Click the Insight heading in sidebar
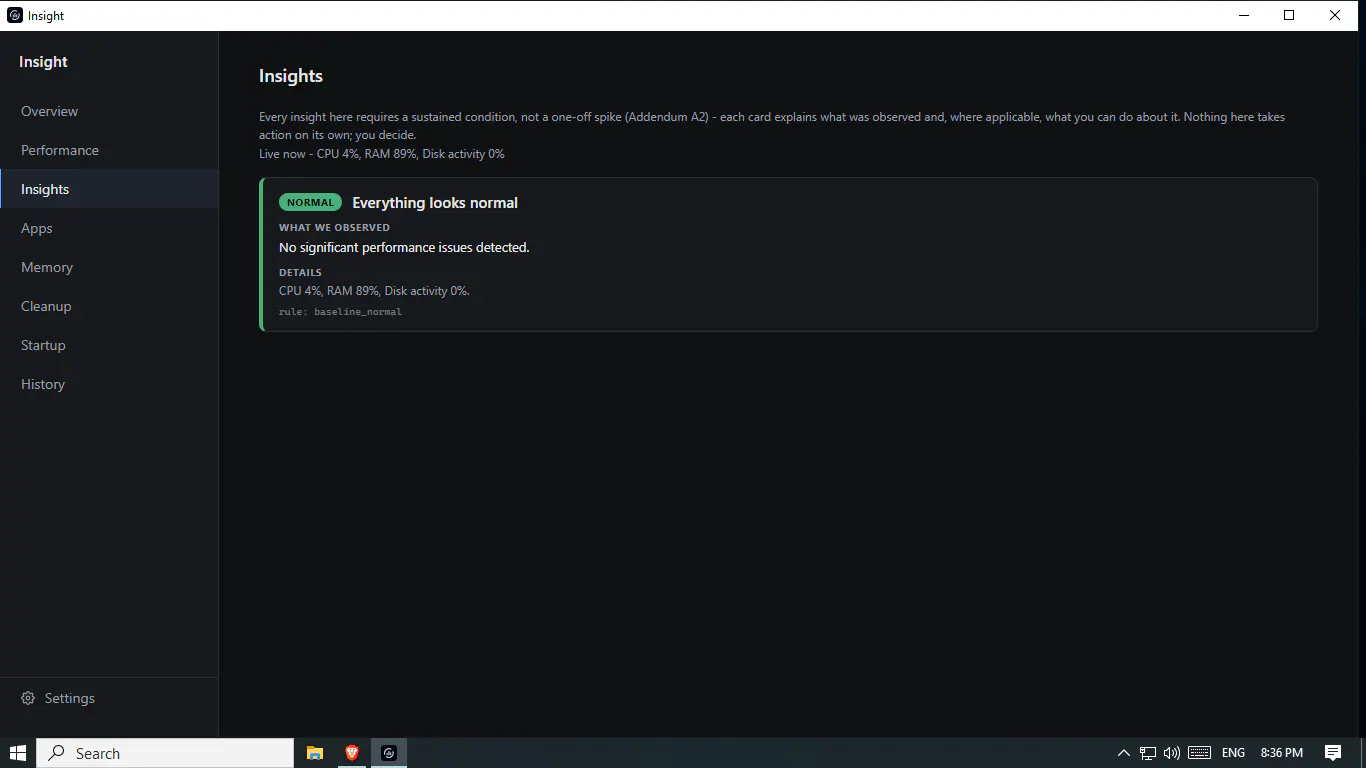Image resolution: width=1366 pixels, height=768 pixels. tap(43, 62)
